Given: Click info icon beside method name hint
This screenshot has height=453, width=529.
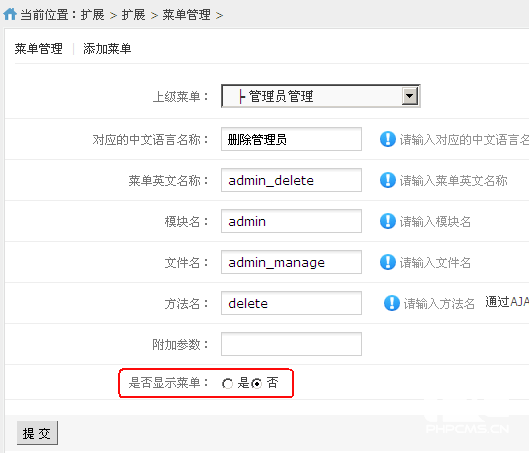Looking at the screenshot, I should click(x=392, y=303).
